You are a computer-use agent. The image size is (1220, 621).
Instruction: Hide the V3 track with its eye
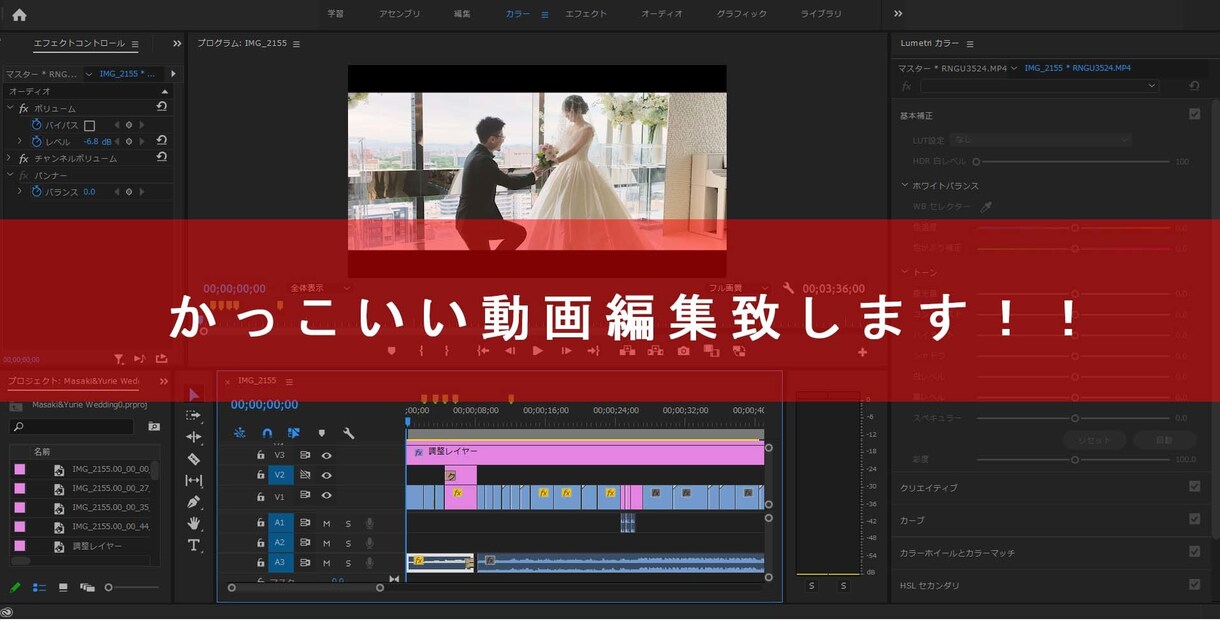coord(326,455)
